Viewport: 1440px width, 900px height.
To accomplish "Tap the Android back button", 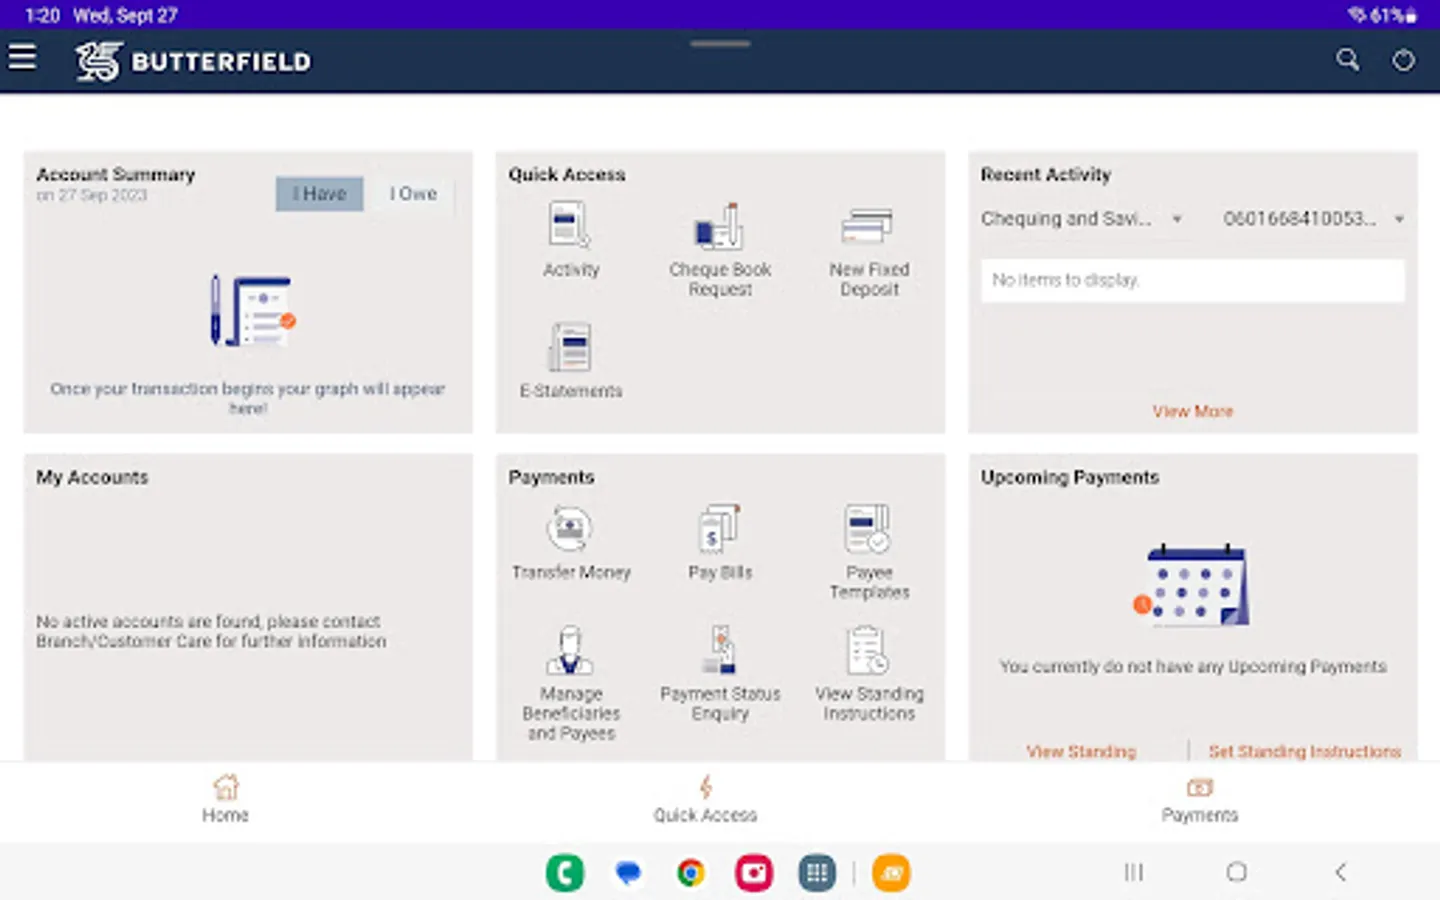I will point(1341,872).
